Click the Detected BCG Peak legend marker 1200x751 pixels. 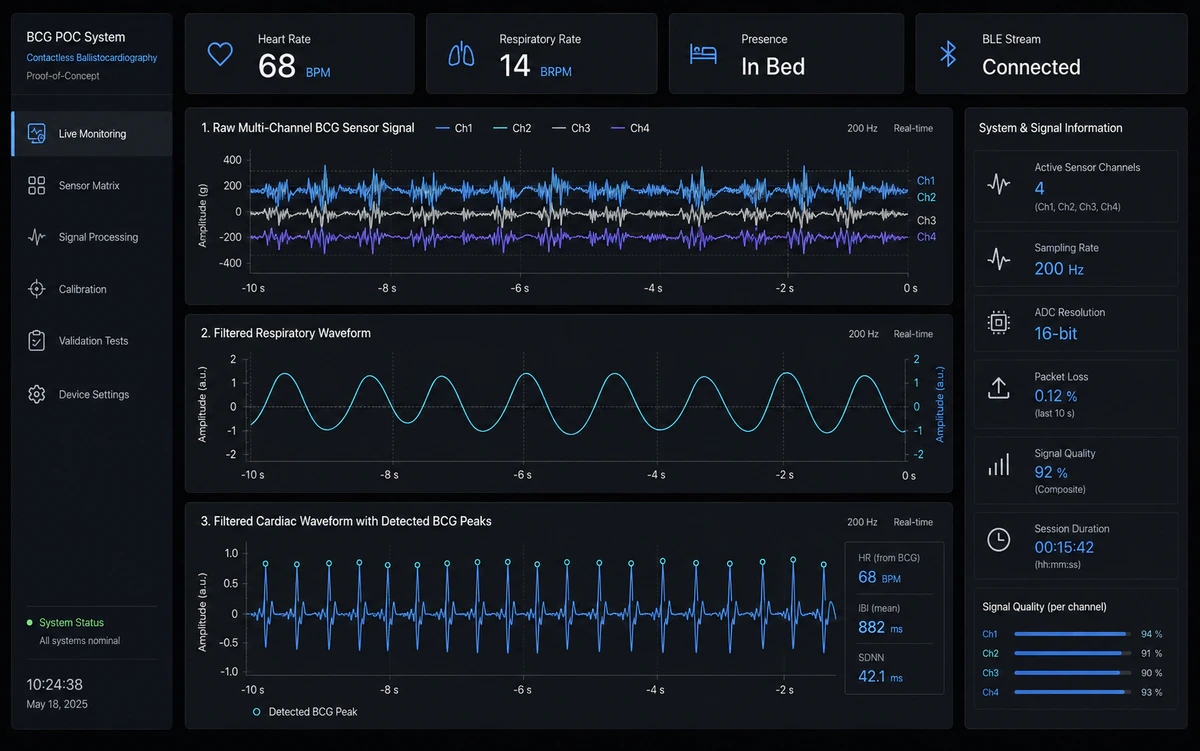[x=257, y=712]
